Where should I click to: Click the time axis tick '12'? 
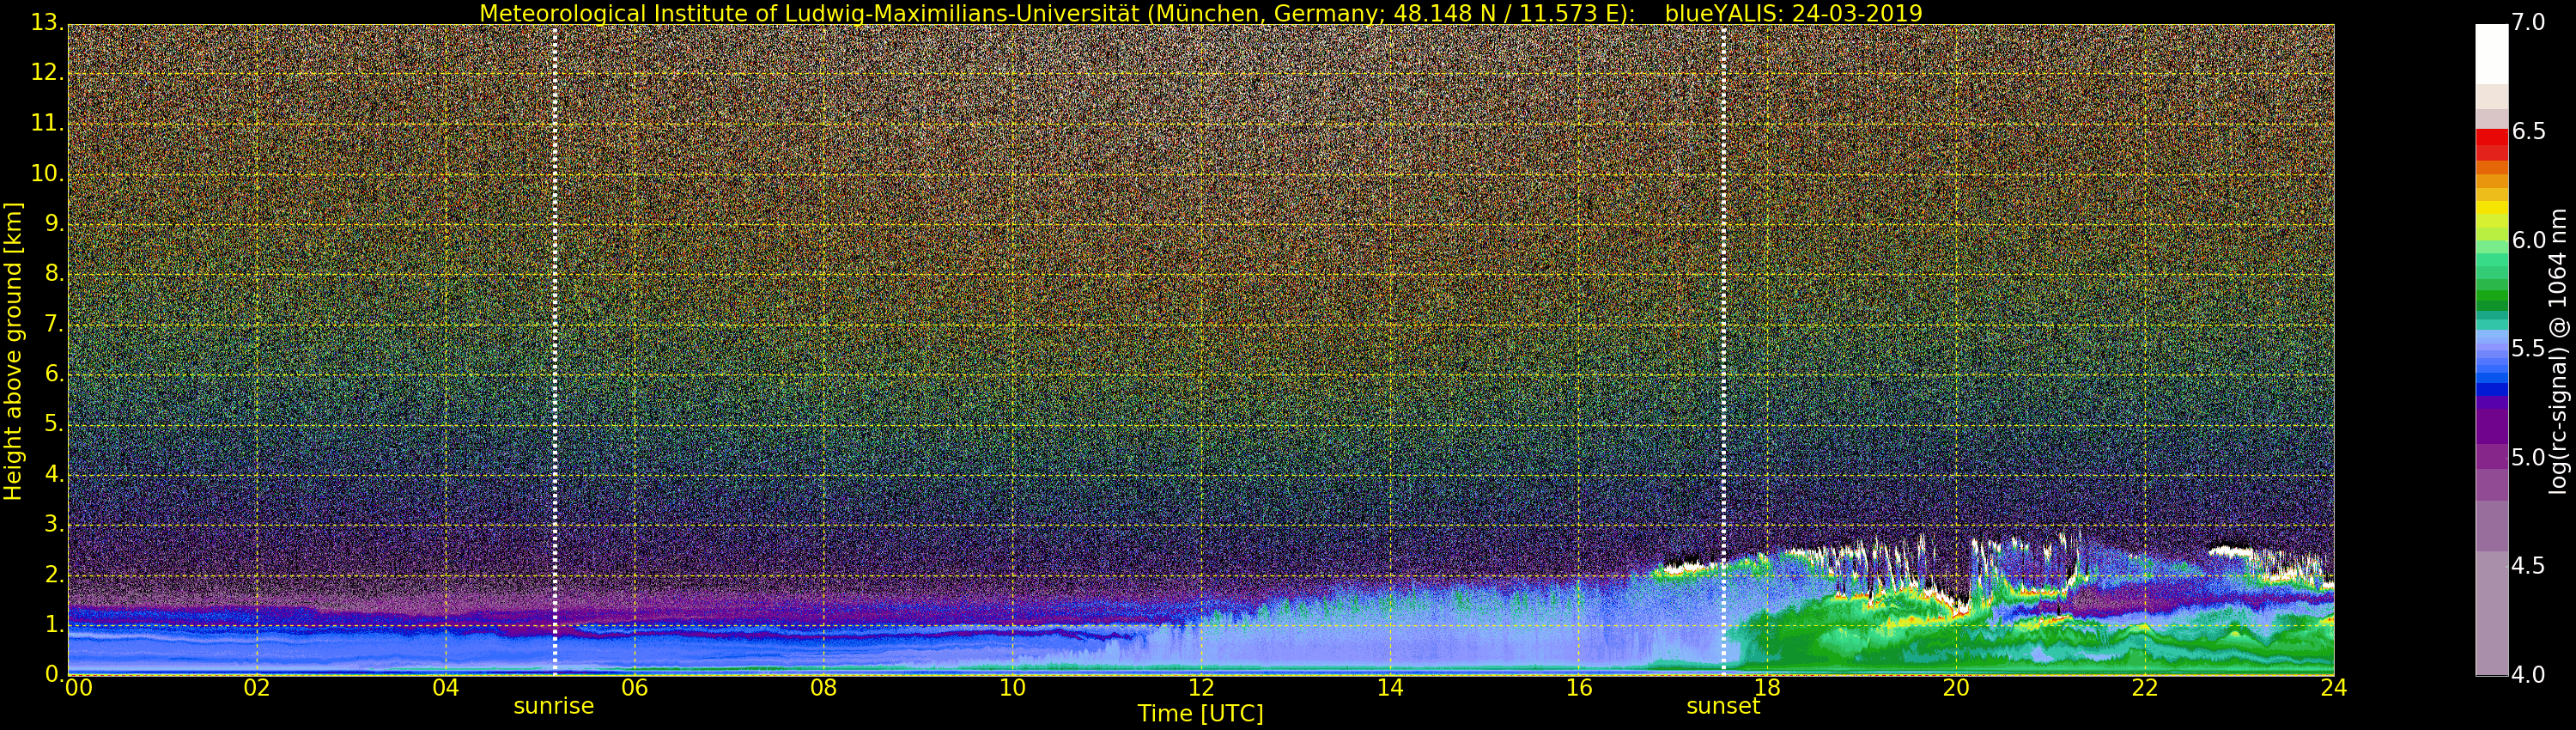click(x=1201, y=688)
